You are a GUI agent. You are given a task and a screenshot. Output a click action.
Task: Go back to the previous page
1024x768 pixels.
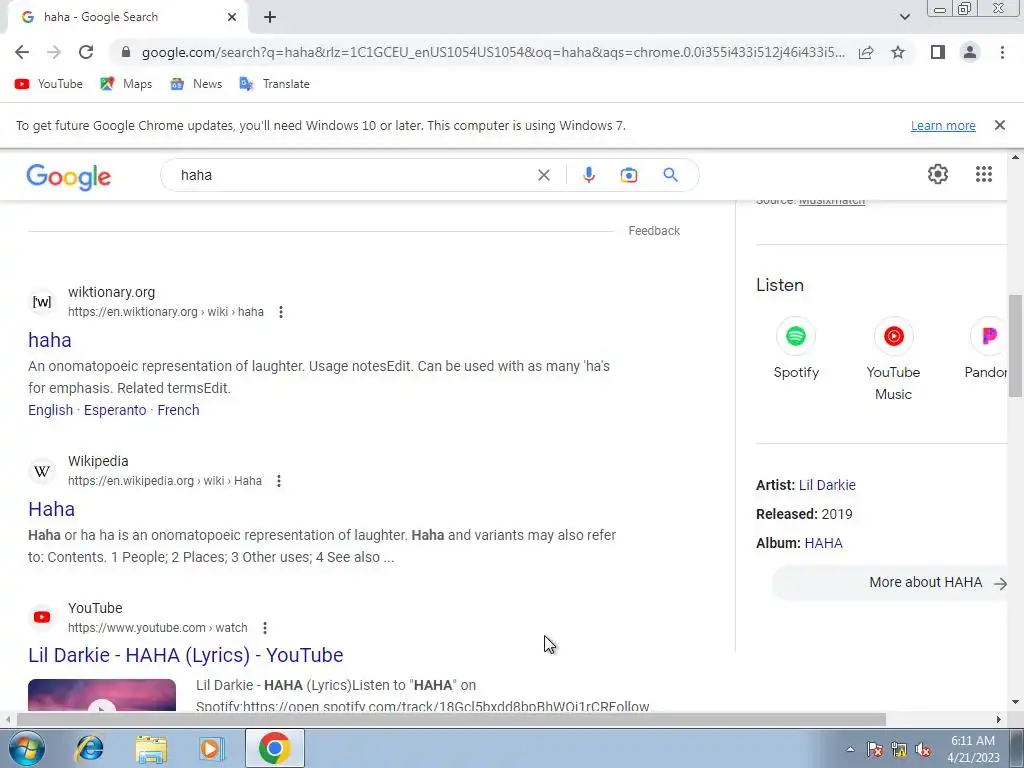(22, 52)
